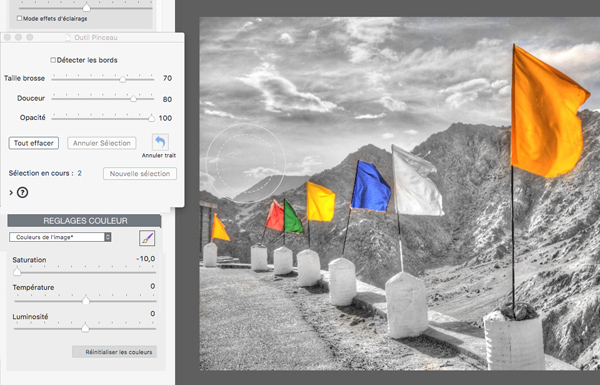Open the Couleurs de l'image dropdown
The image size is (600, 385).
click(x=60, y=237)
